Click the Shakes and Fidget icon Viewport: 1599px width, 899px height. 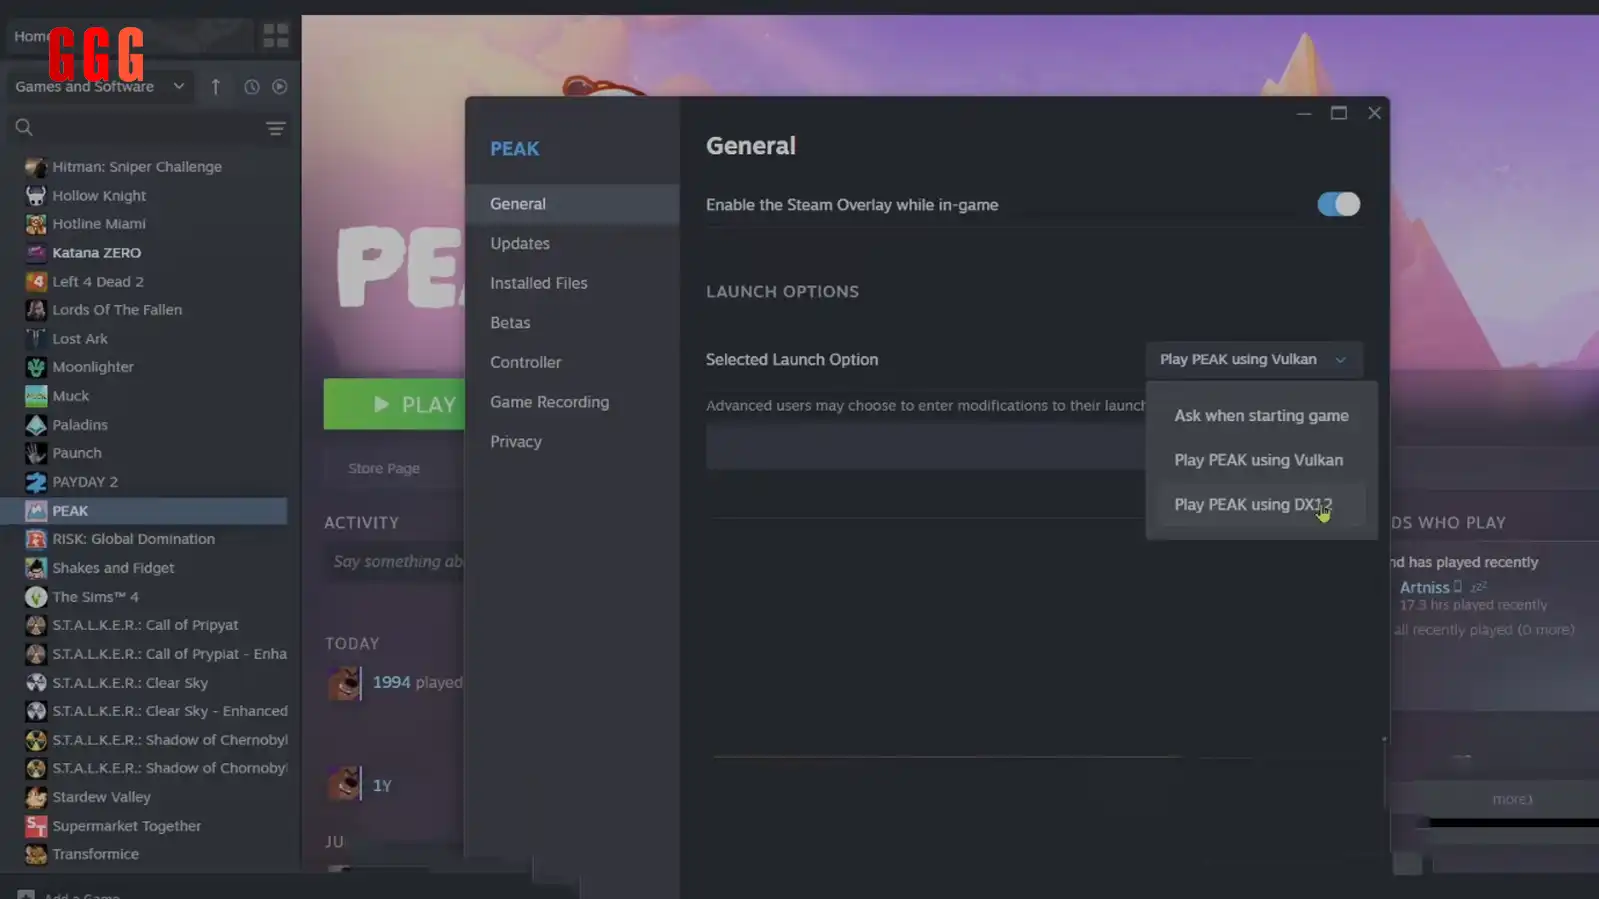[36, 568]
